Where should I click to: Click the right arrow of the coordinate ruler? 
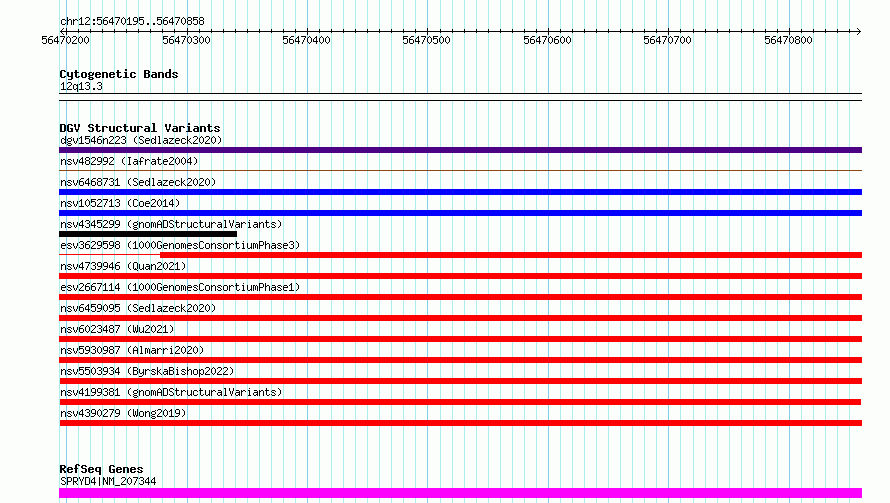pos(858,31)
